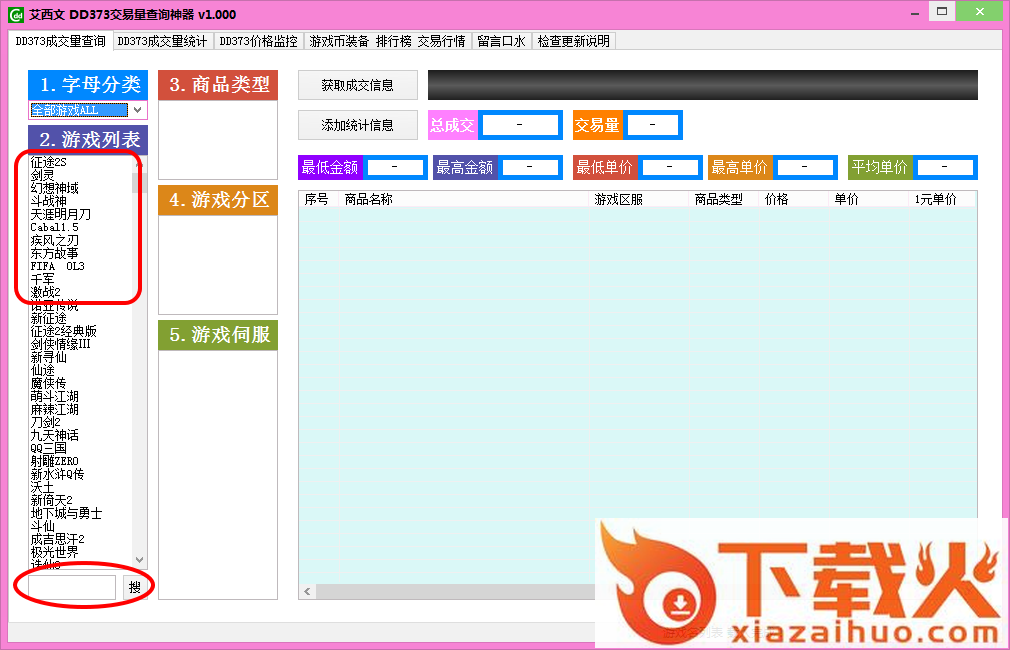Click the game list scroll-down arrow
The width and height of the screenshot is (1010, 650).
pos(139,561)
